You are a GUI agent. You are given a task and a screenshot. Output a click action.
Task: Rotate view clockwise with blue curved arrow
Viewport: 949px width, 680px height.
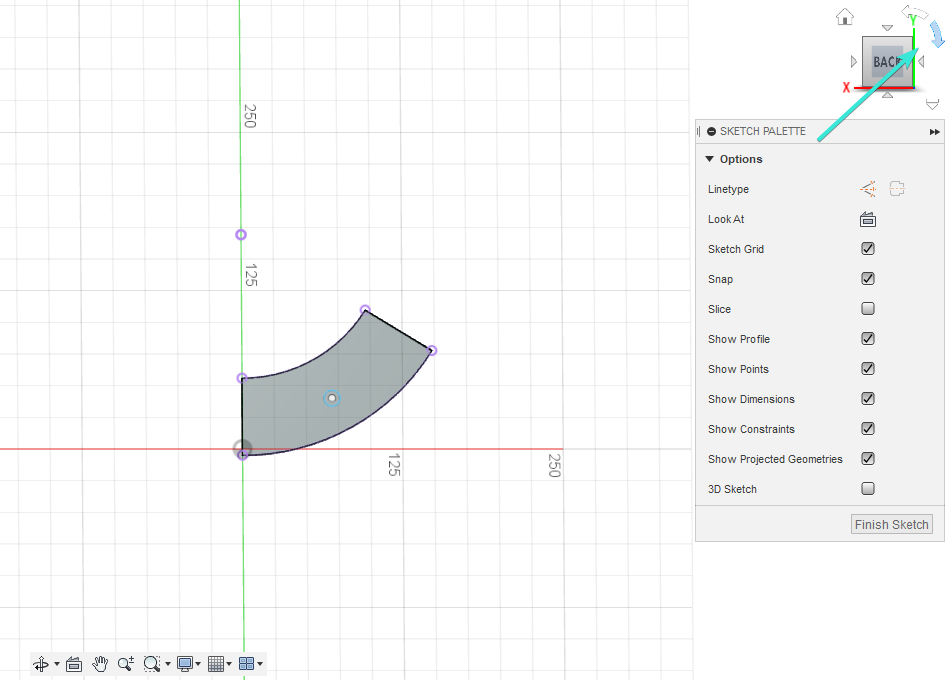[x=937, y=34]
